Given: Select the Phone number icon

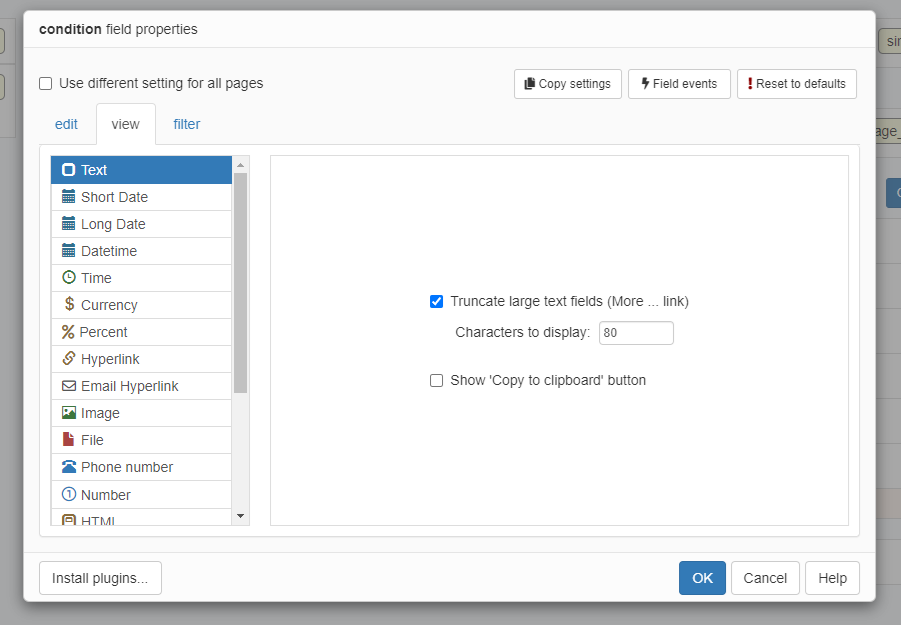Looking at the screenshot, I should coord(68,467).
